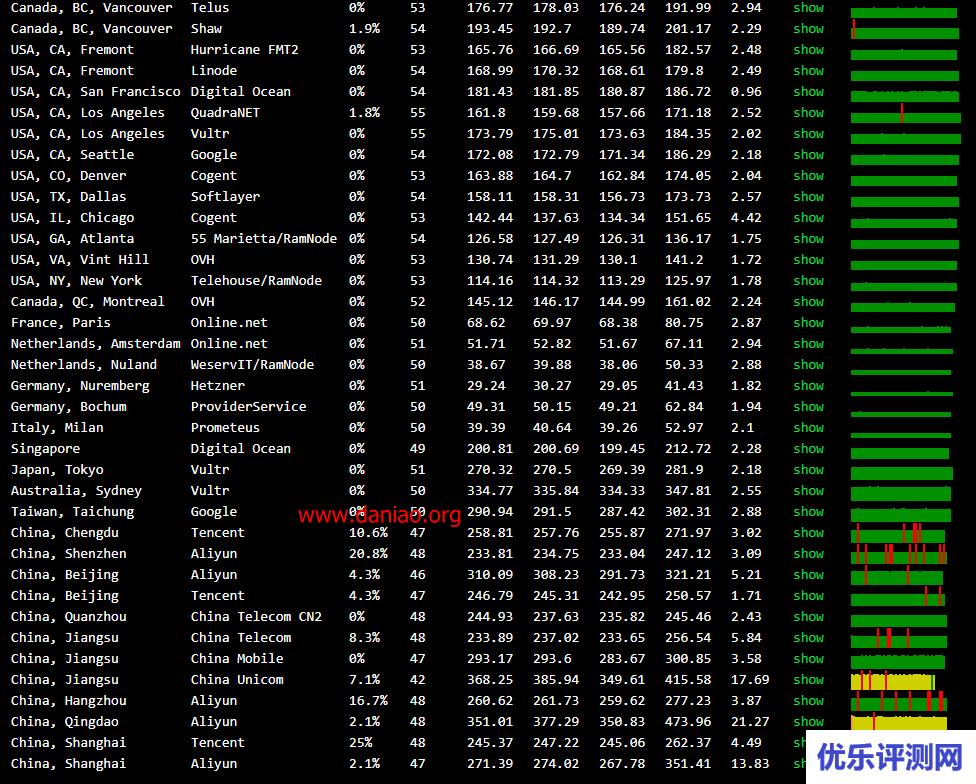Click show link for Paris Online.net
This screenshot has height=784, width=976.
(808, 323)
